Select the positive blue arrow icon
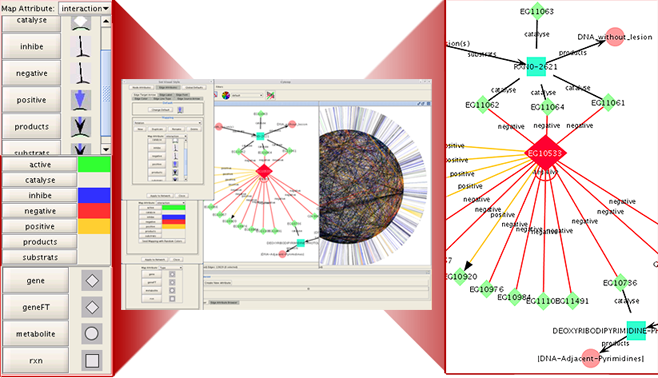The image size is (658, 378). point(80,100)
